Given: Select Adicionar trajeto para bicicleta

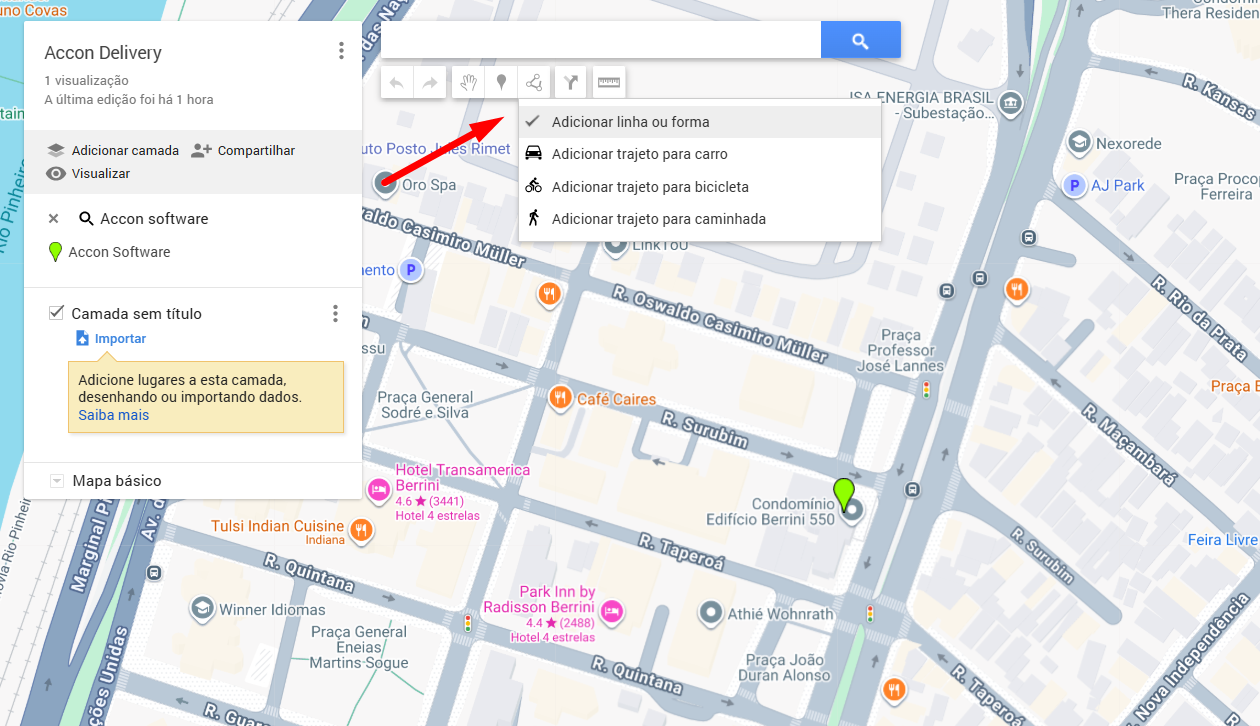Looking at the screenshot, I should point(650,187).
